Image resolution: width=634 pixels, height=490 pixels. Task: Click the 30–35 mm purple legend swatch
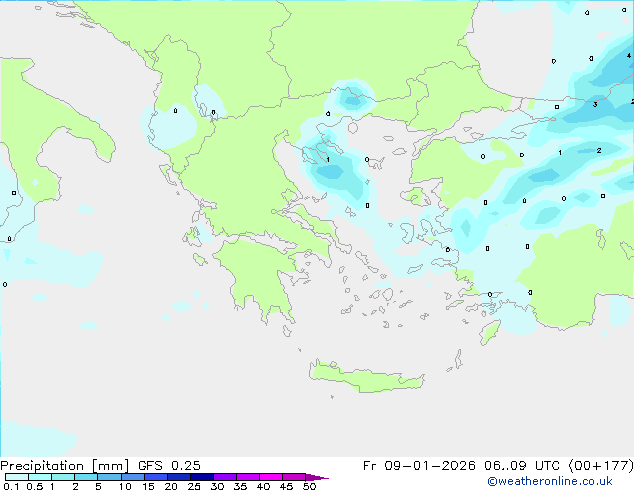click(224, 477)
